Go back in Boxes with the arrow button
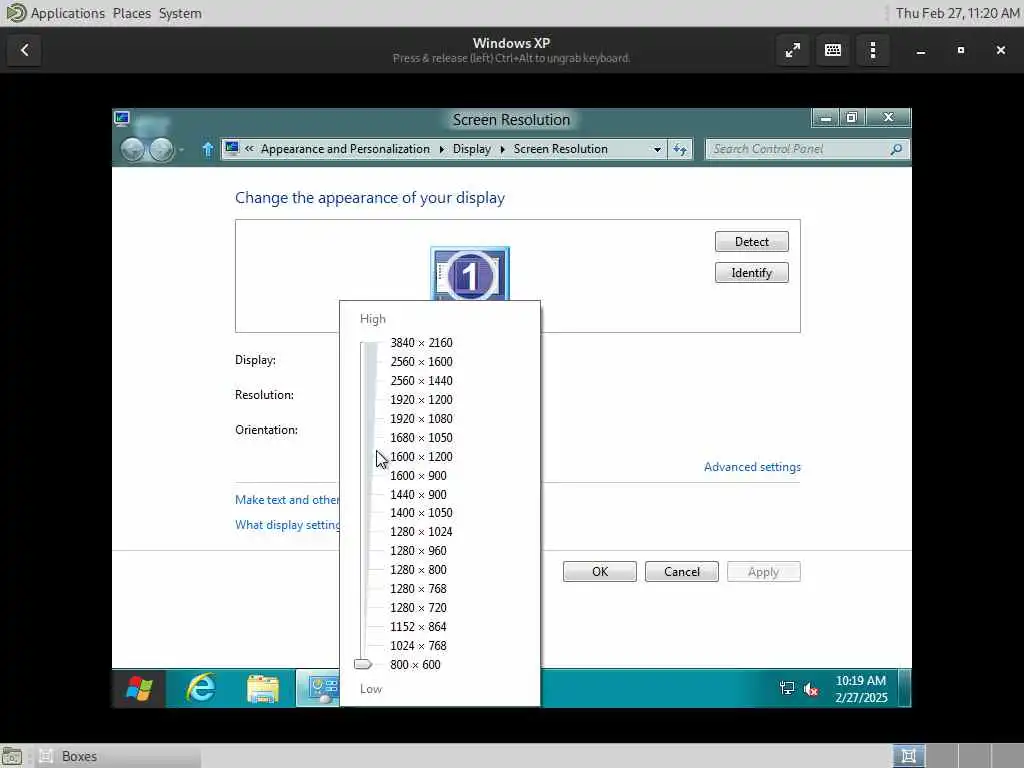This screenshot has width=1024, height=768. [x=25, y=50]
